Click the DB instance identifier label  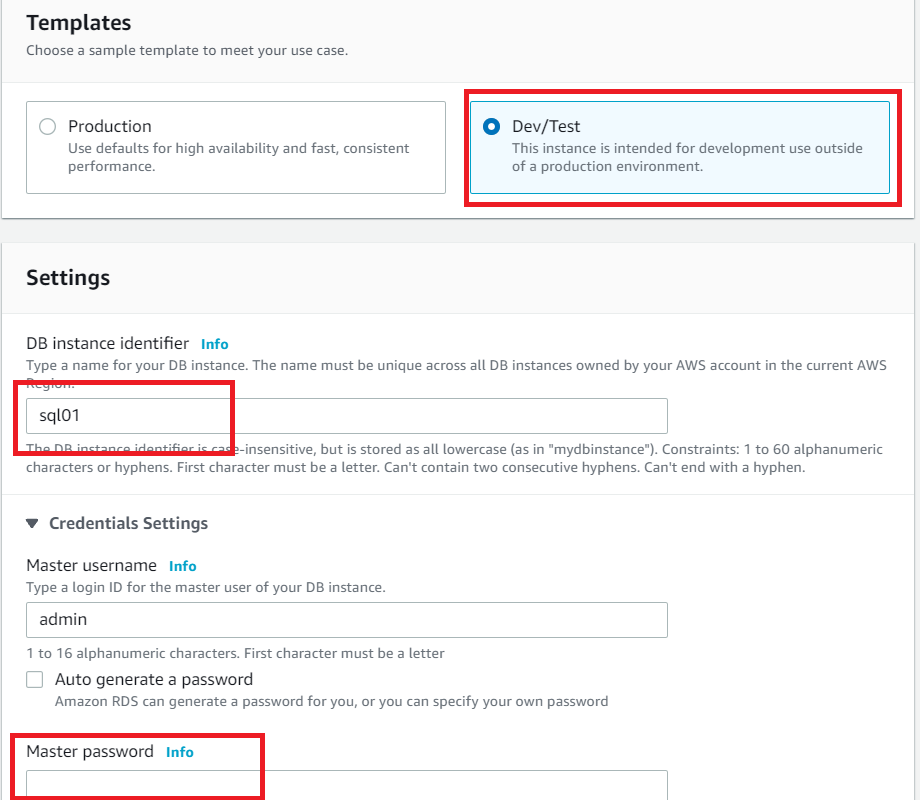coord(107,344)
